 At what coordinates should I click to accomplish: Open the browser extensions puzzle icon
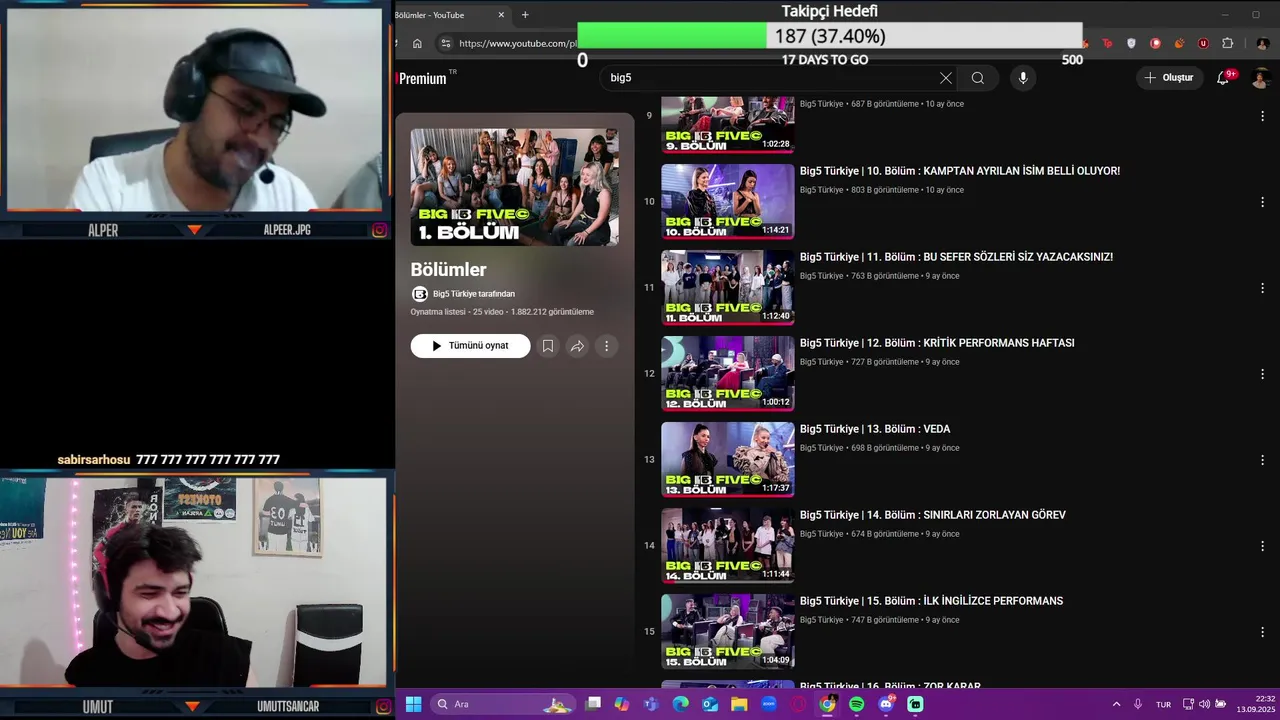point(1228,43)
